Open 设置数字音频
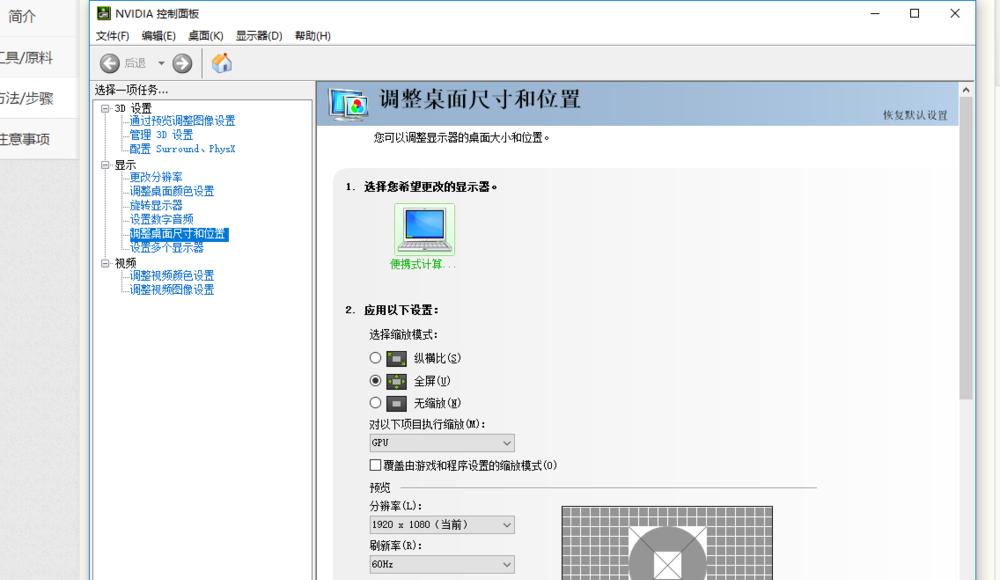 tap(161, 219)
